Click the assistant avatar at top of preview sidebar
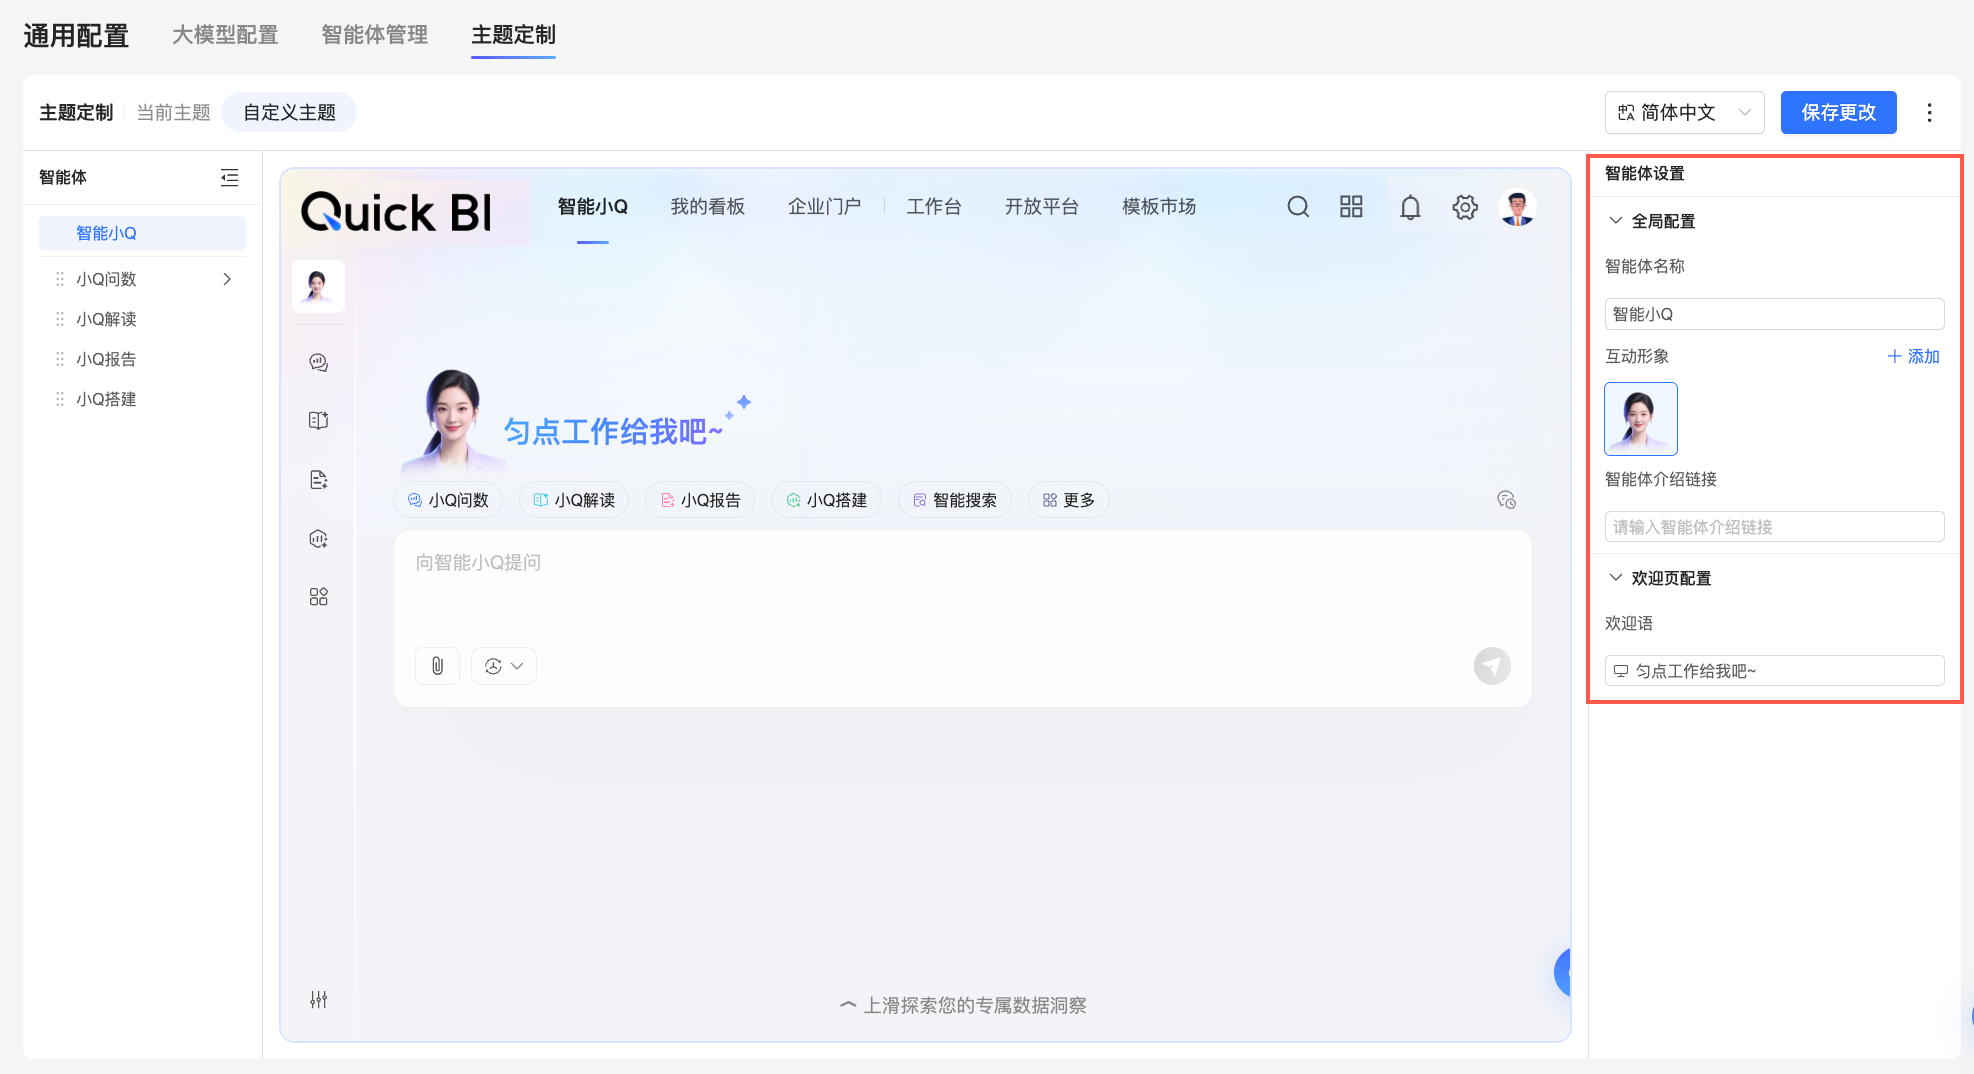 click(x=319, y=287)
